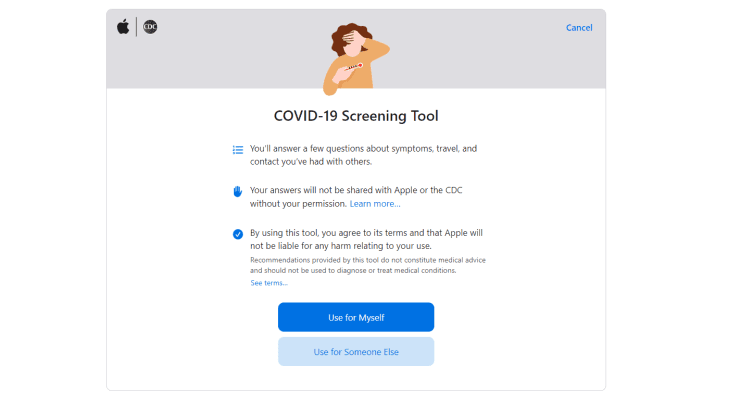
Task: Cancel the screening tool
Action: (579, 28)
